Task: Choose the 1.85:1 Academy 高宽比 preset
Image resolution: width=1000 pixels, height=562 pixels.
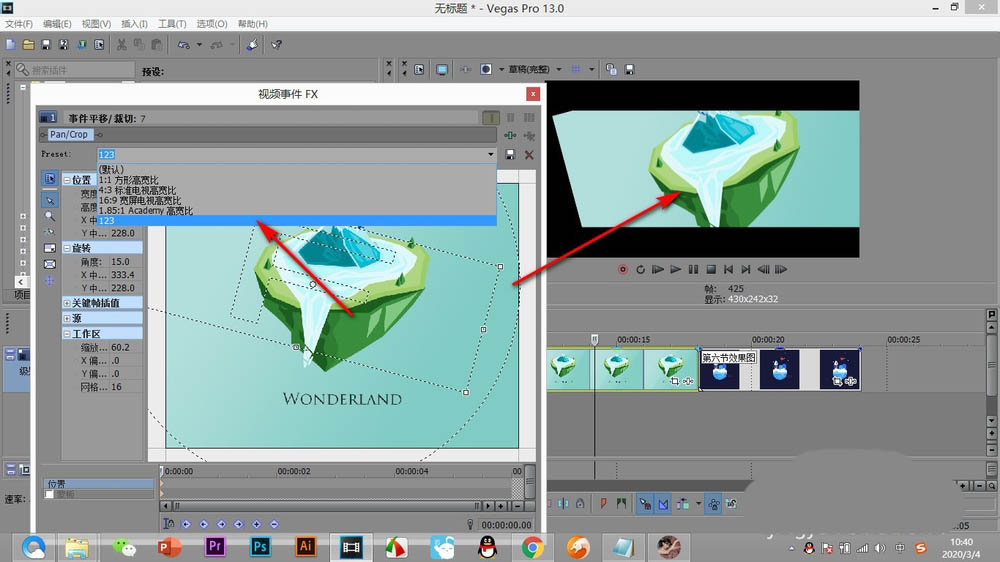Action: pyautogui.click(x=297, y=211)
